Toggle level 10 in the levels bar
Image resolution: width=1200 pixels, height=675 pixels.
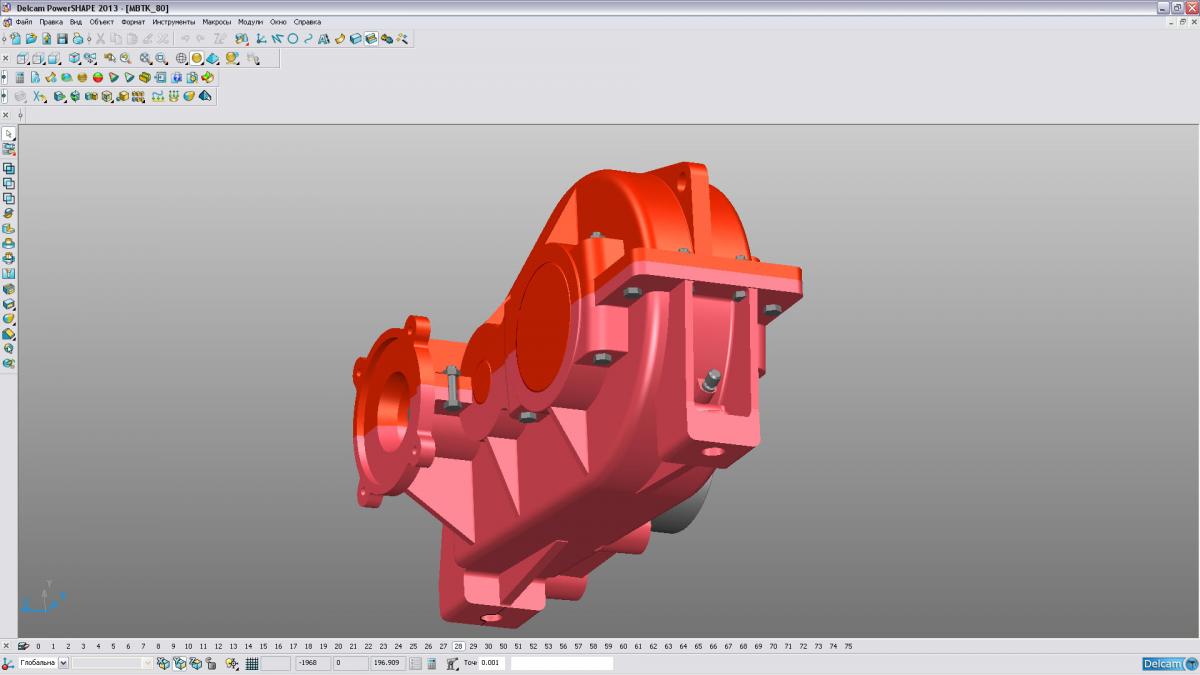pyautogui.click(x=188, y=646)
